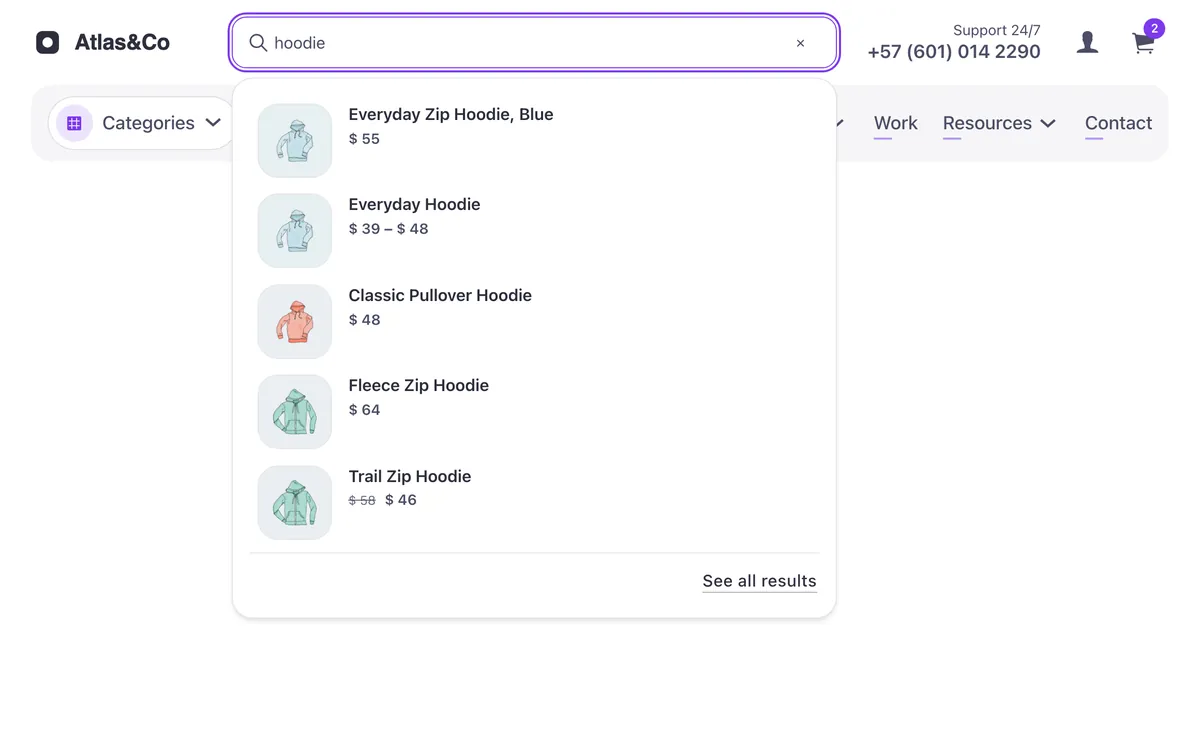The height and width of the screenshot is (750, 1200).
Task: Click the magnifier icon in search field
Action: (258, 43)
